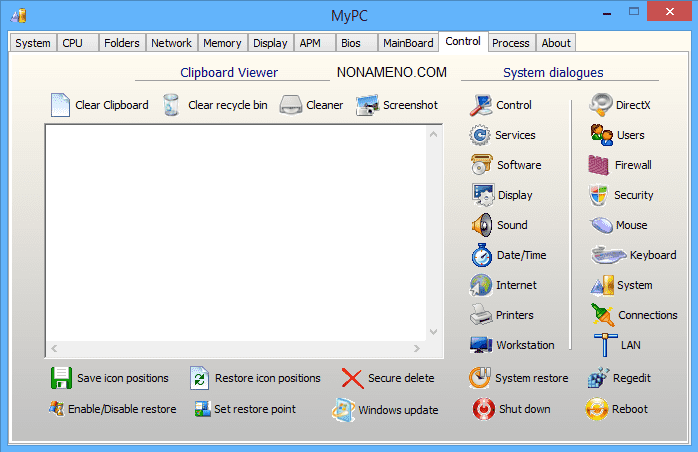Open the MainBoard tab

tap(408, 43)
